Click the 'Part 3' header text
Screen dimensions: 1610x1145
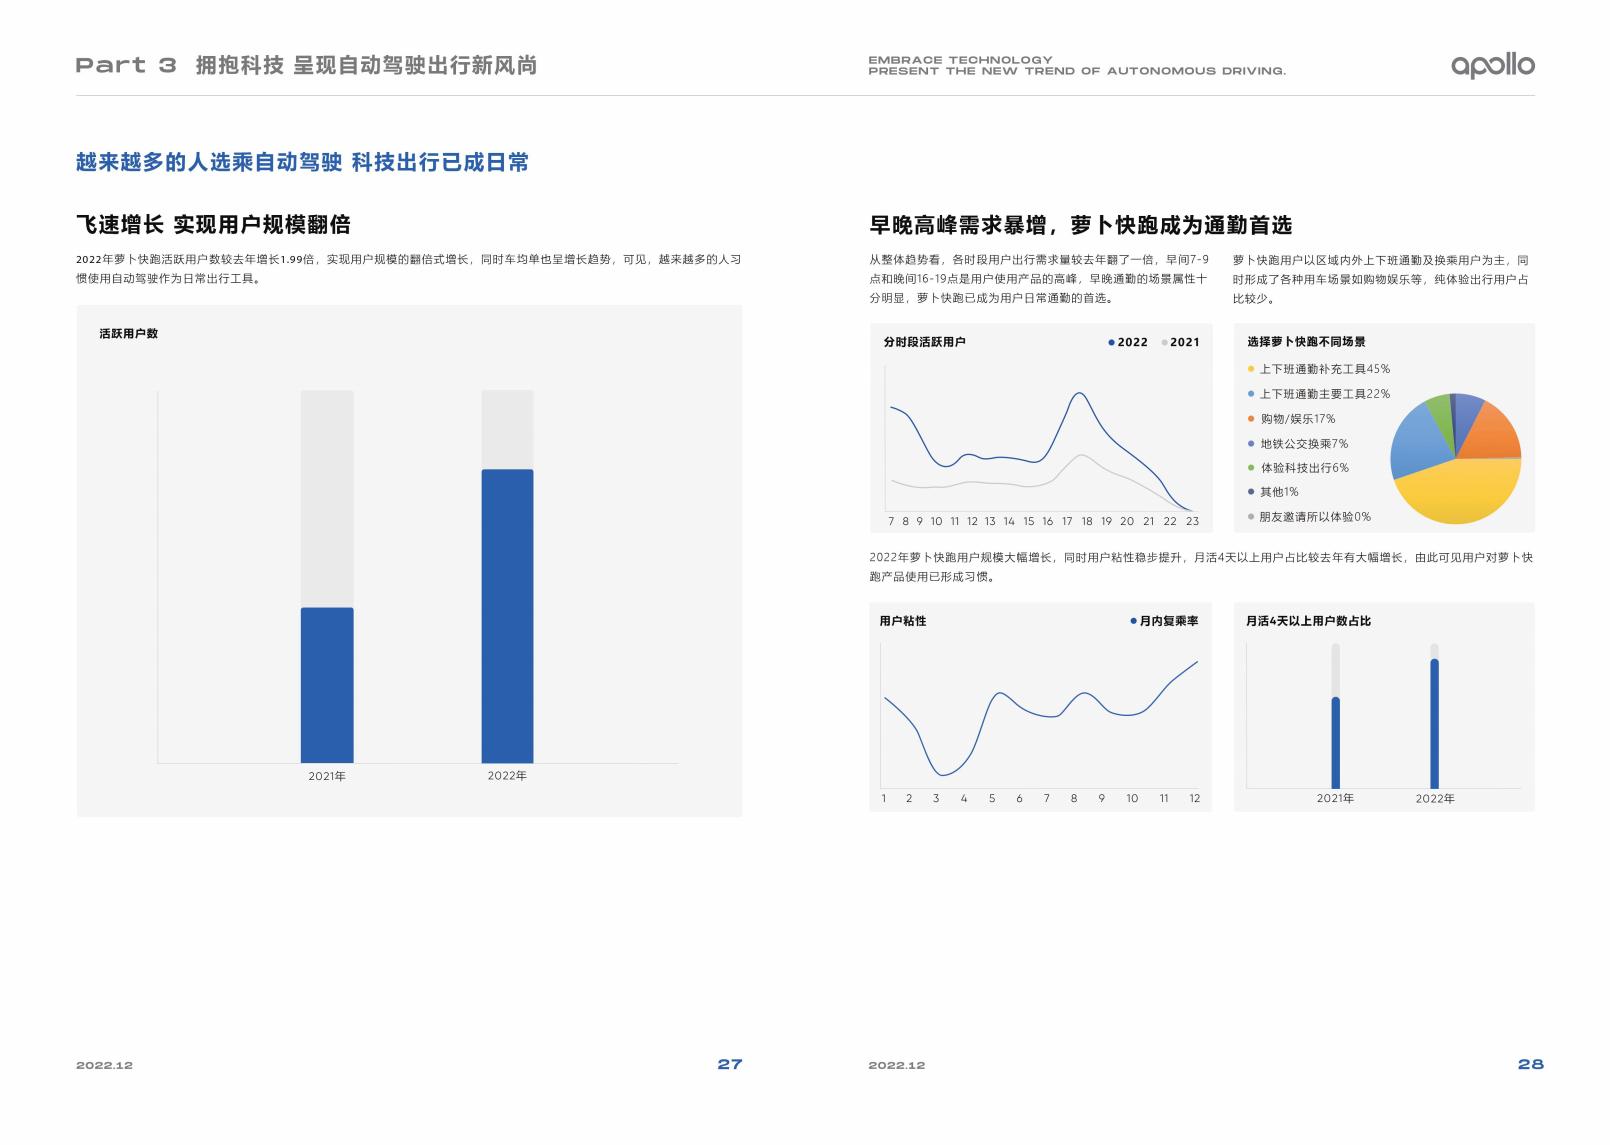click(126, 66)
